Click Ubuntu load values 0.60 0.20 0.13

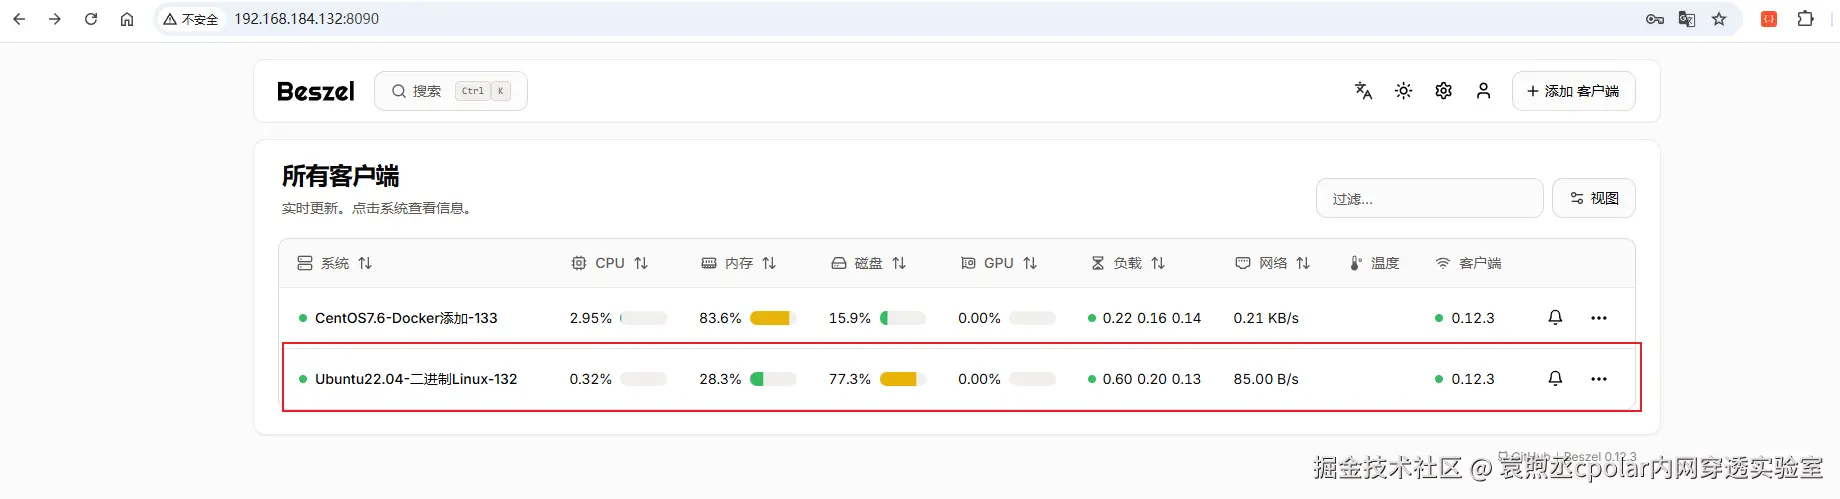tap(1151, 379)
